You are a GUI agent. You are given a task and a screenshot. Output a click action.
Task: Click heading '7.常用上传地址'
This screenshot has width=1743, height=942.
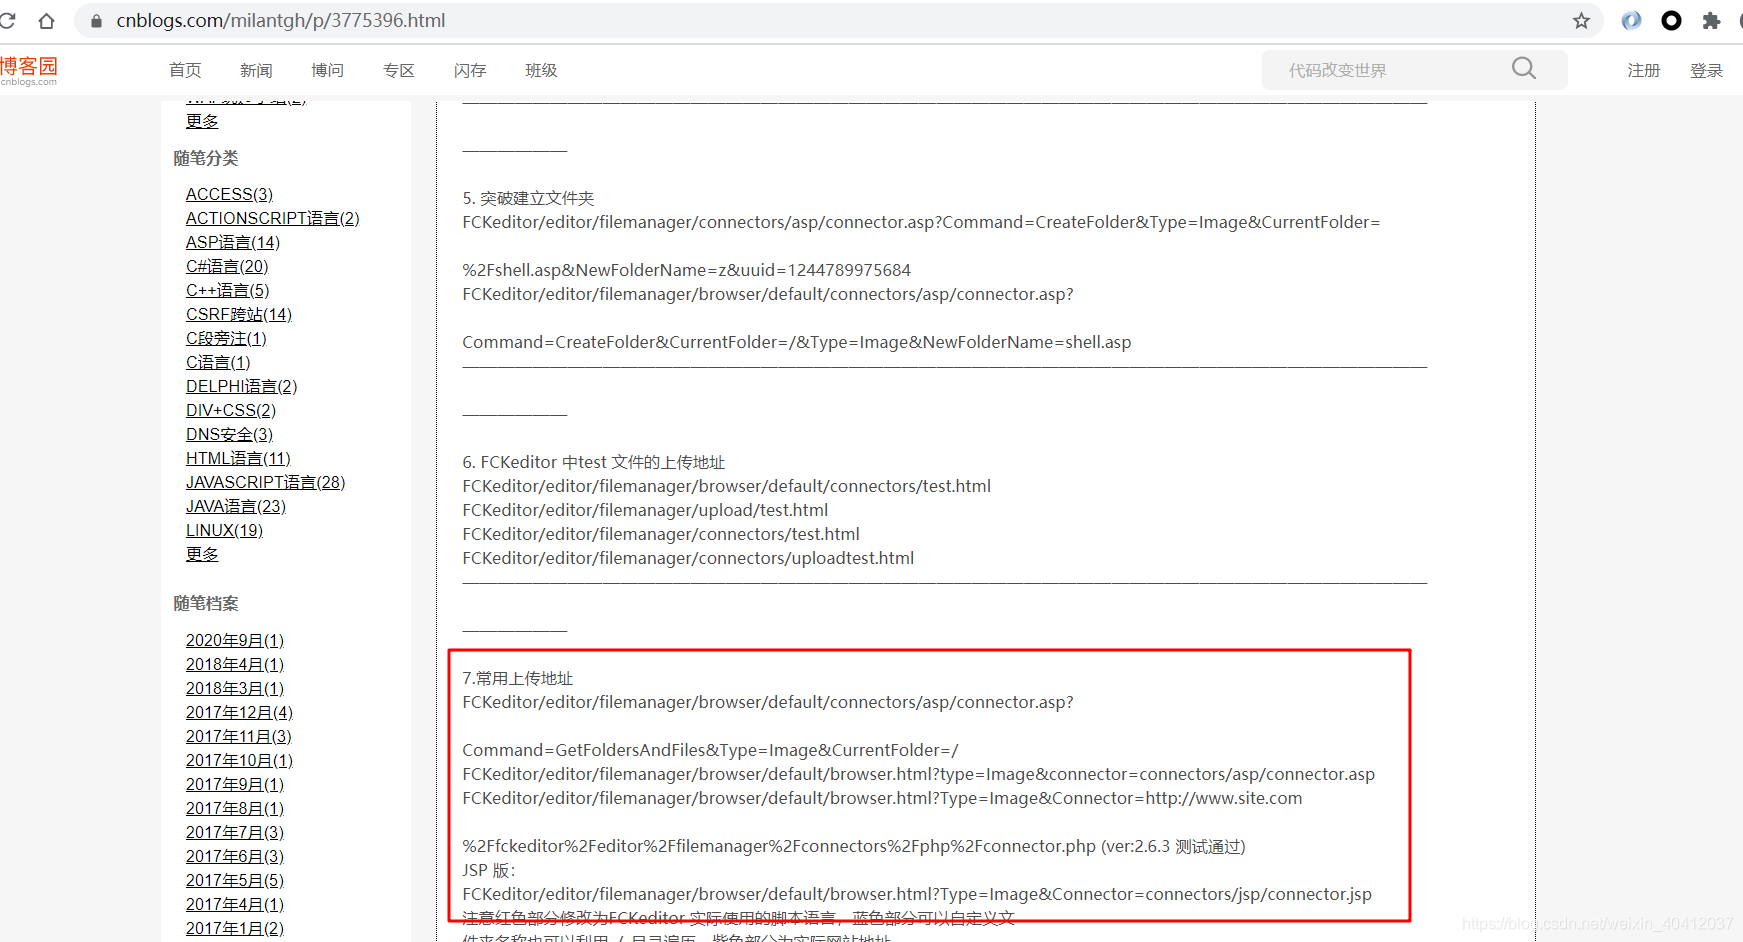coord(517,678)
